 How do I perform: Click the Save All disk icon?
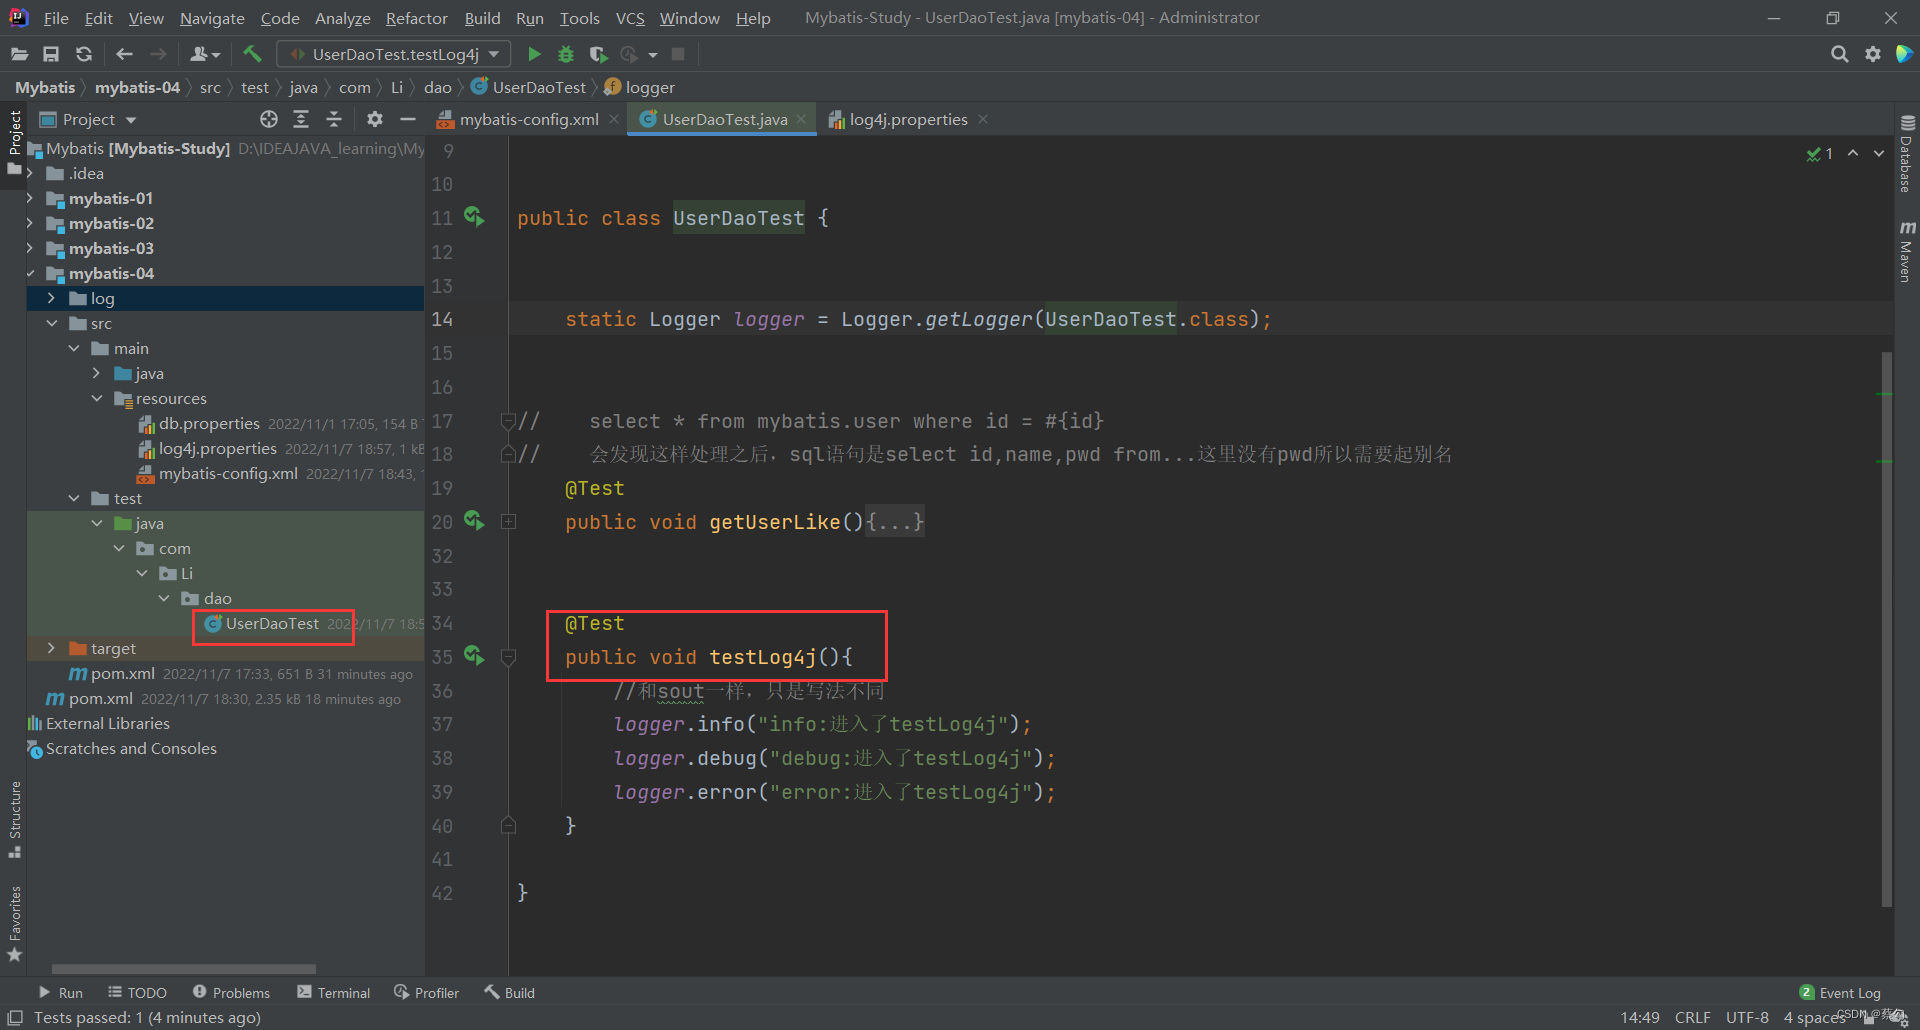point(51,54)
